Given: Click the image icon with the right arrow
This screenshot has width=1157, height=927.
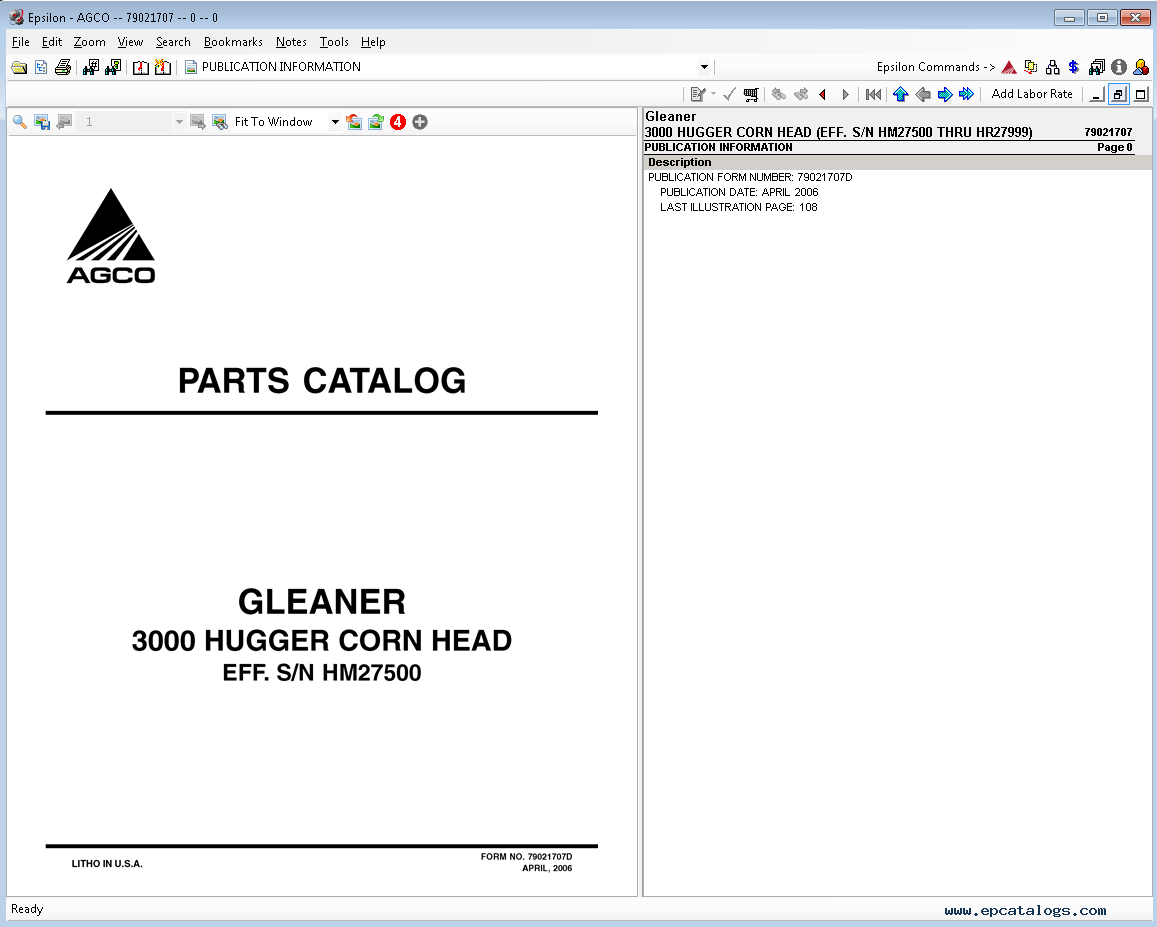Looking at the screenshot, I should click(198, 123).
